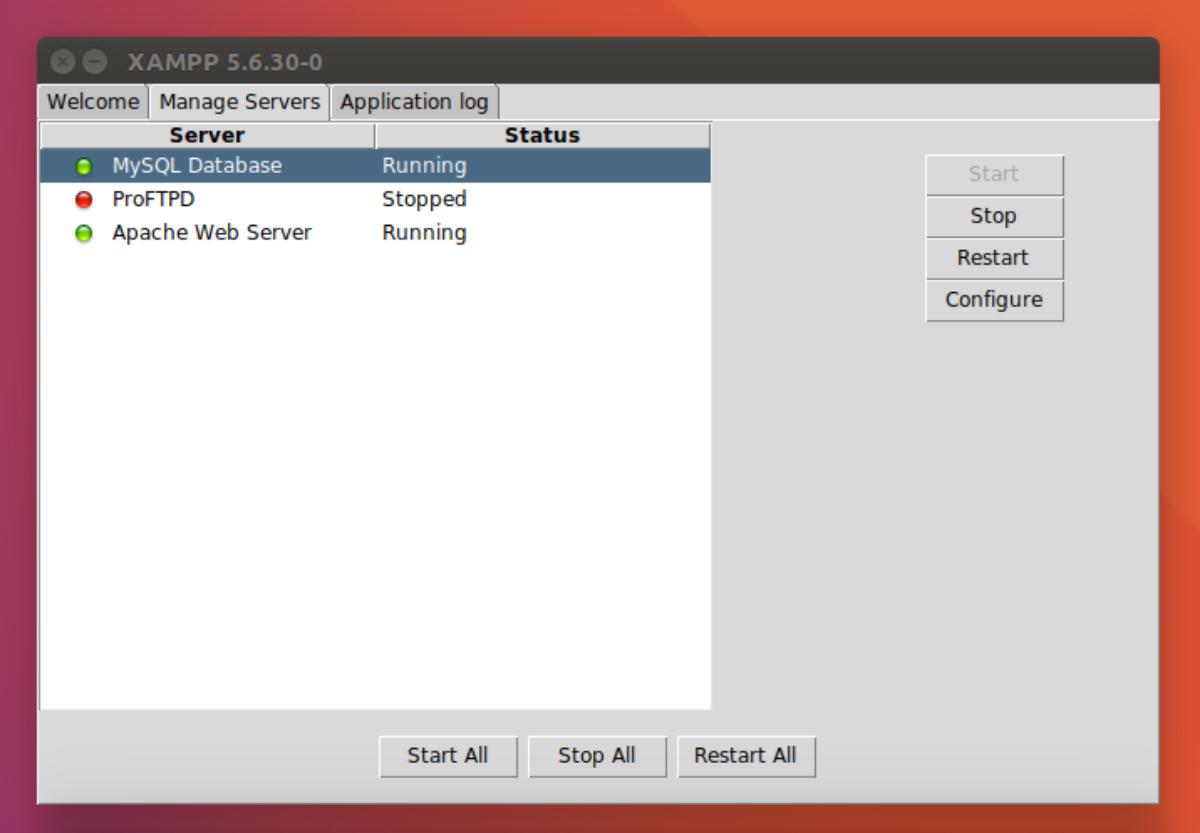
Task: Click the green status icon beside MySQL Database
Action: tap(84, 167)
